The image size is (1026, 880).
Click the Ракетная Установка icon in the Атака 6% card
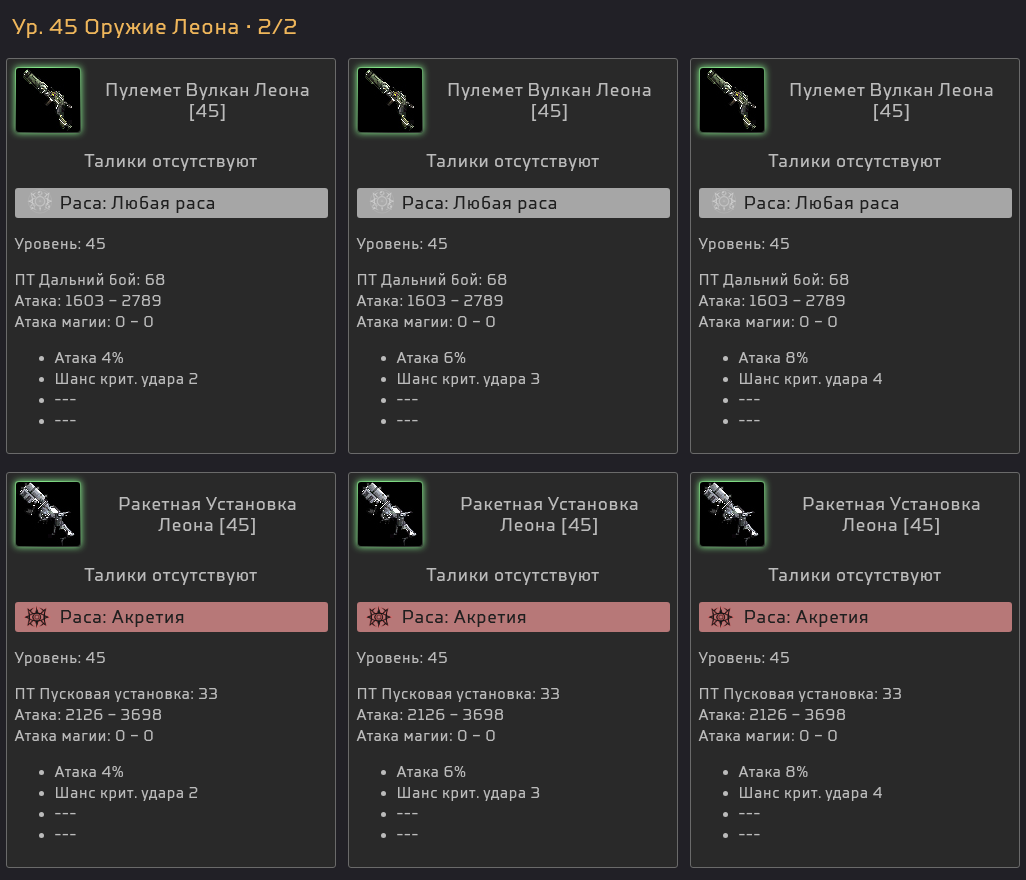[390, 514]
